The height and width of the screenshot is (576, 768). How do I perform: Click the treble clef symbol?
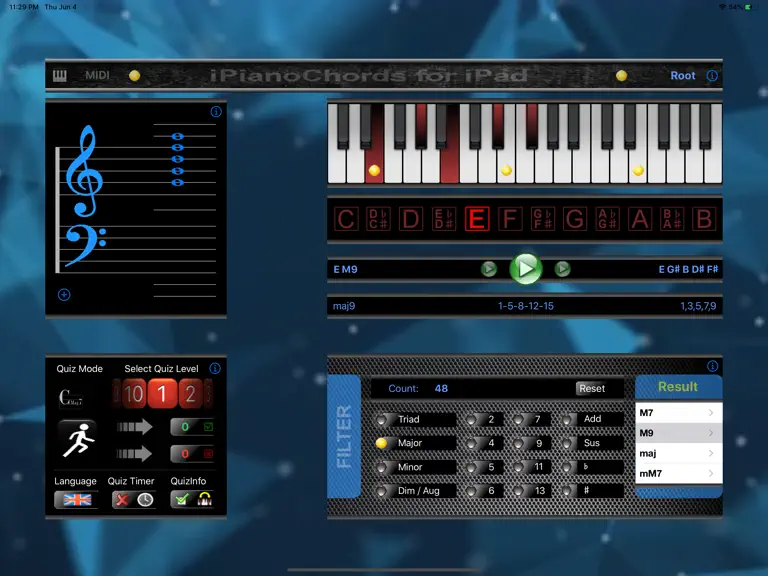[84, 170]
